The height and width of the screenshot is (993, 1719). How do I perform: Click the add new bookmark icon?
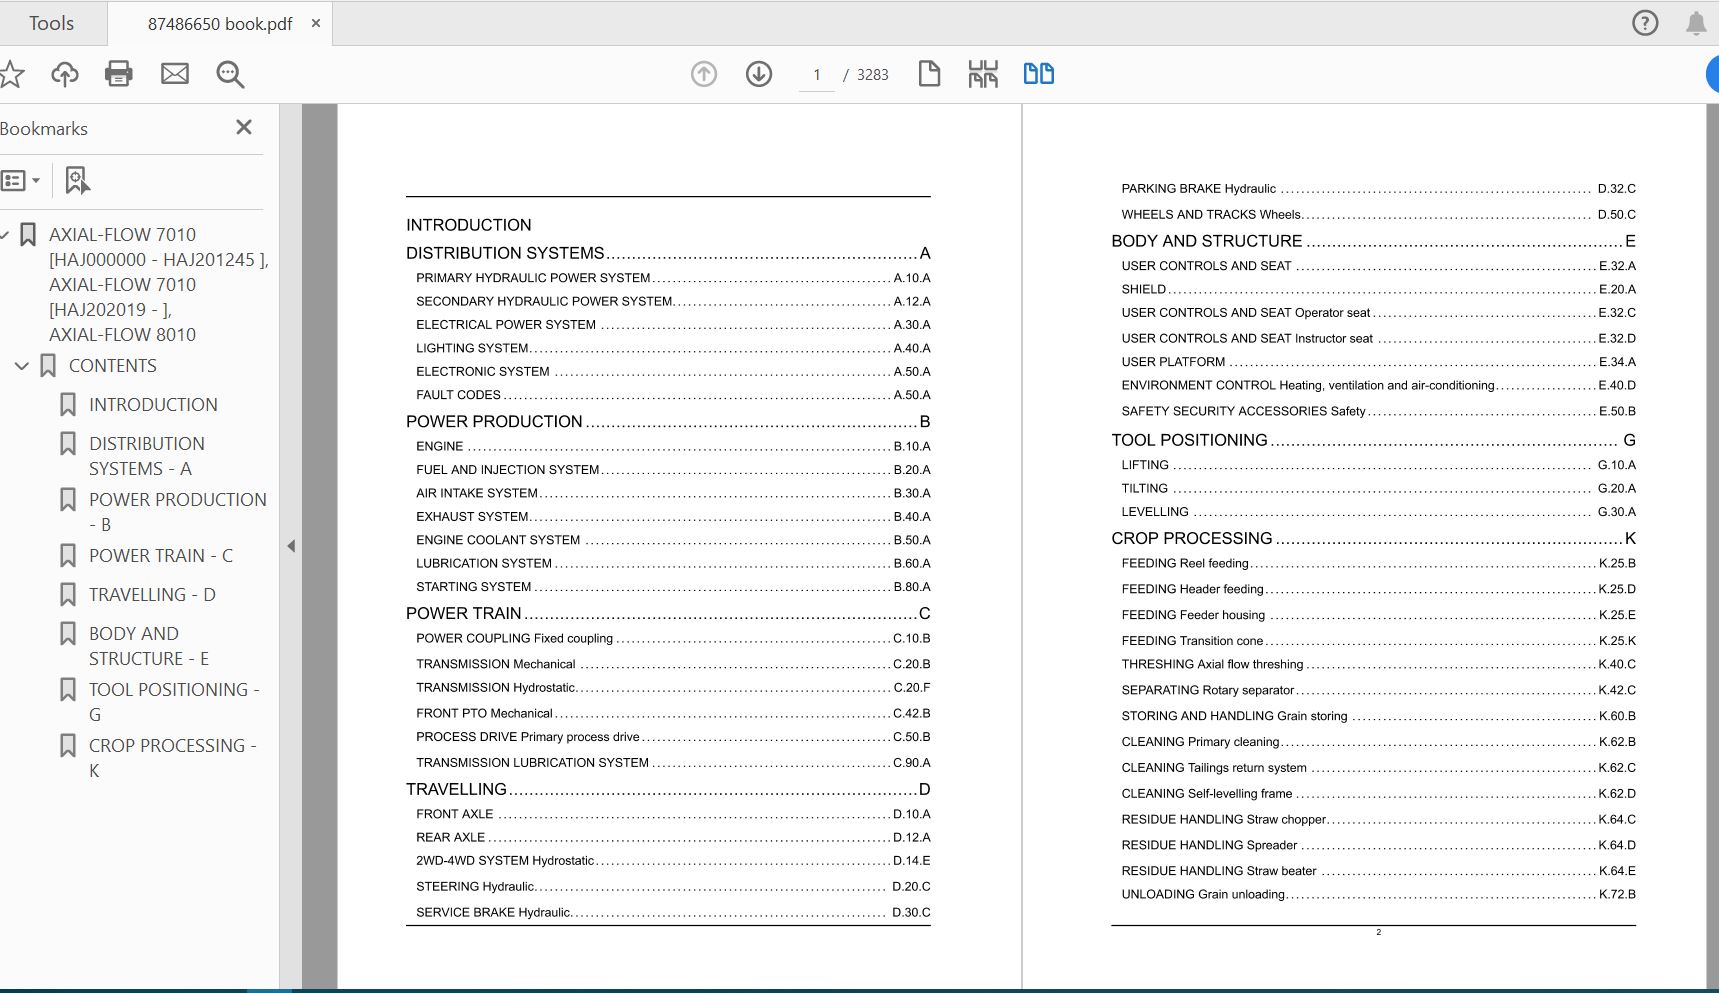point(77,180)
